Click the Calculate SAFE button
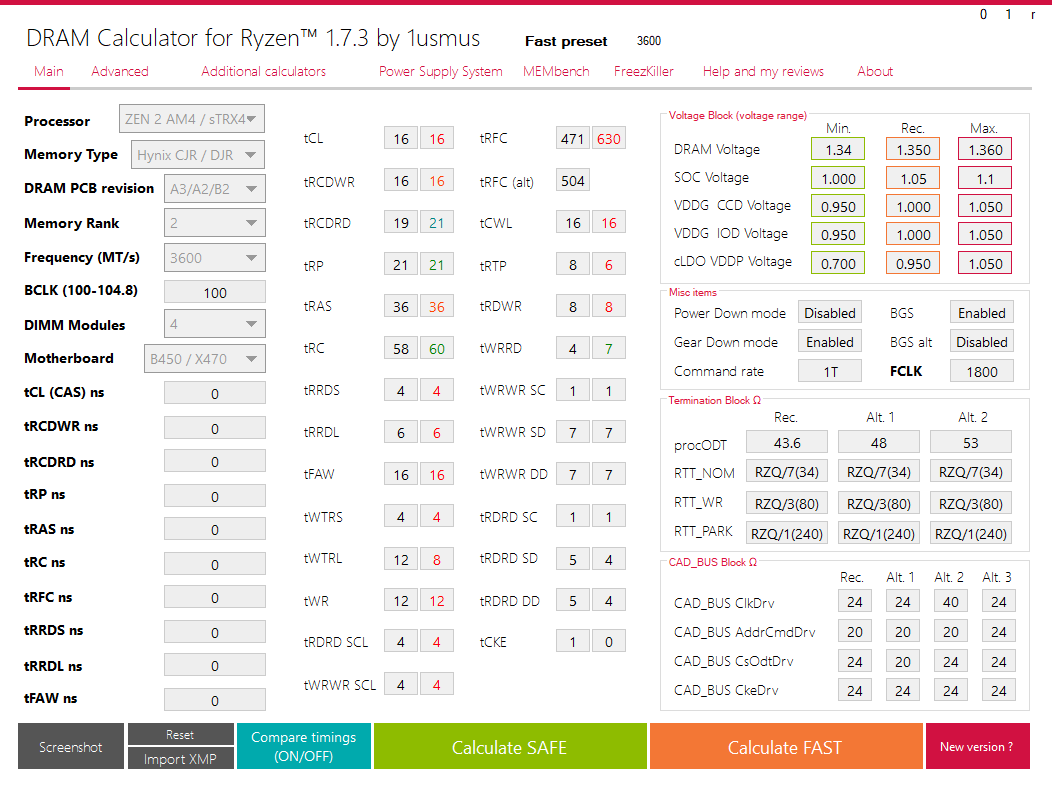Screen dimensions: 1052x791 coord(510,746)
